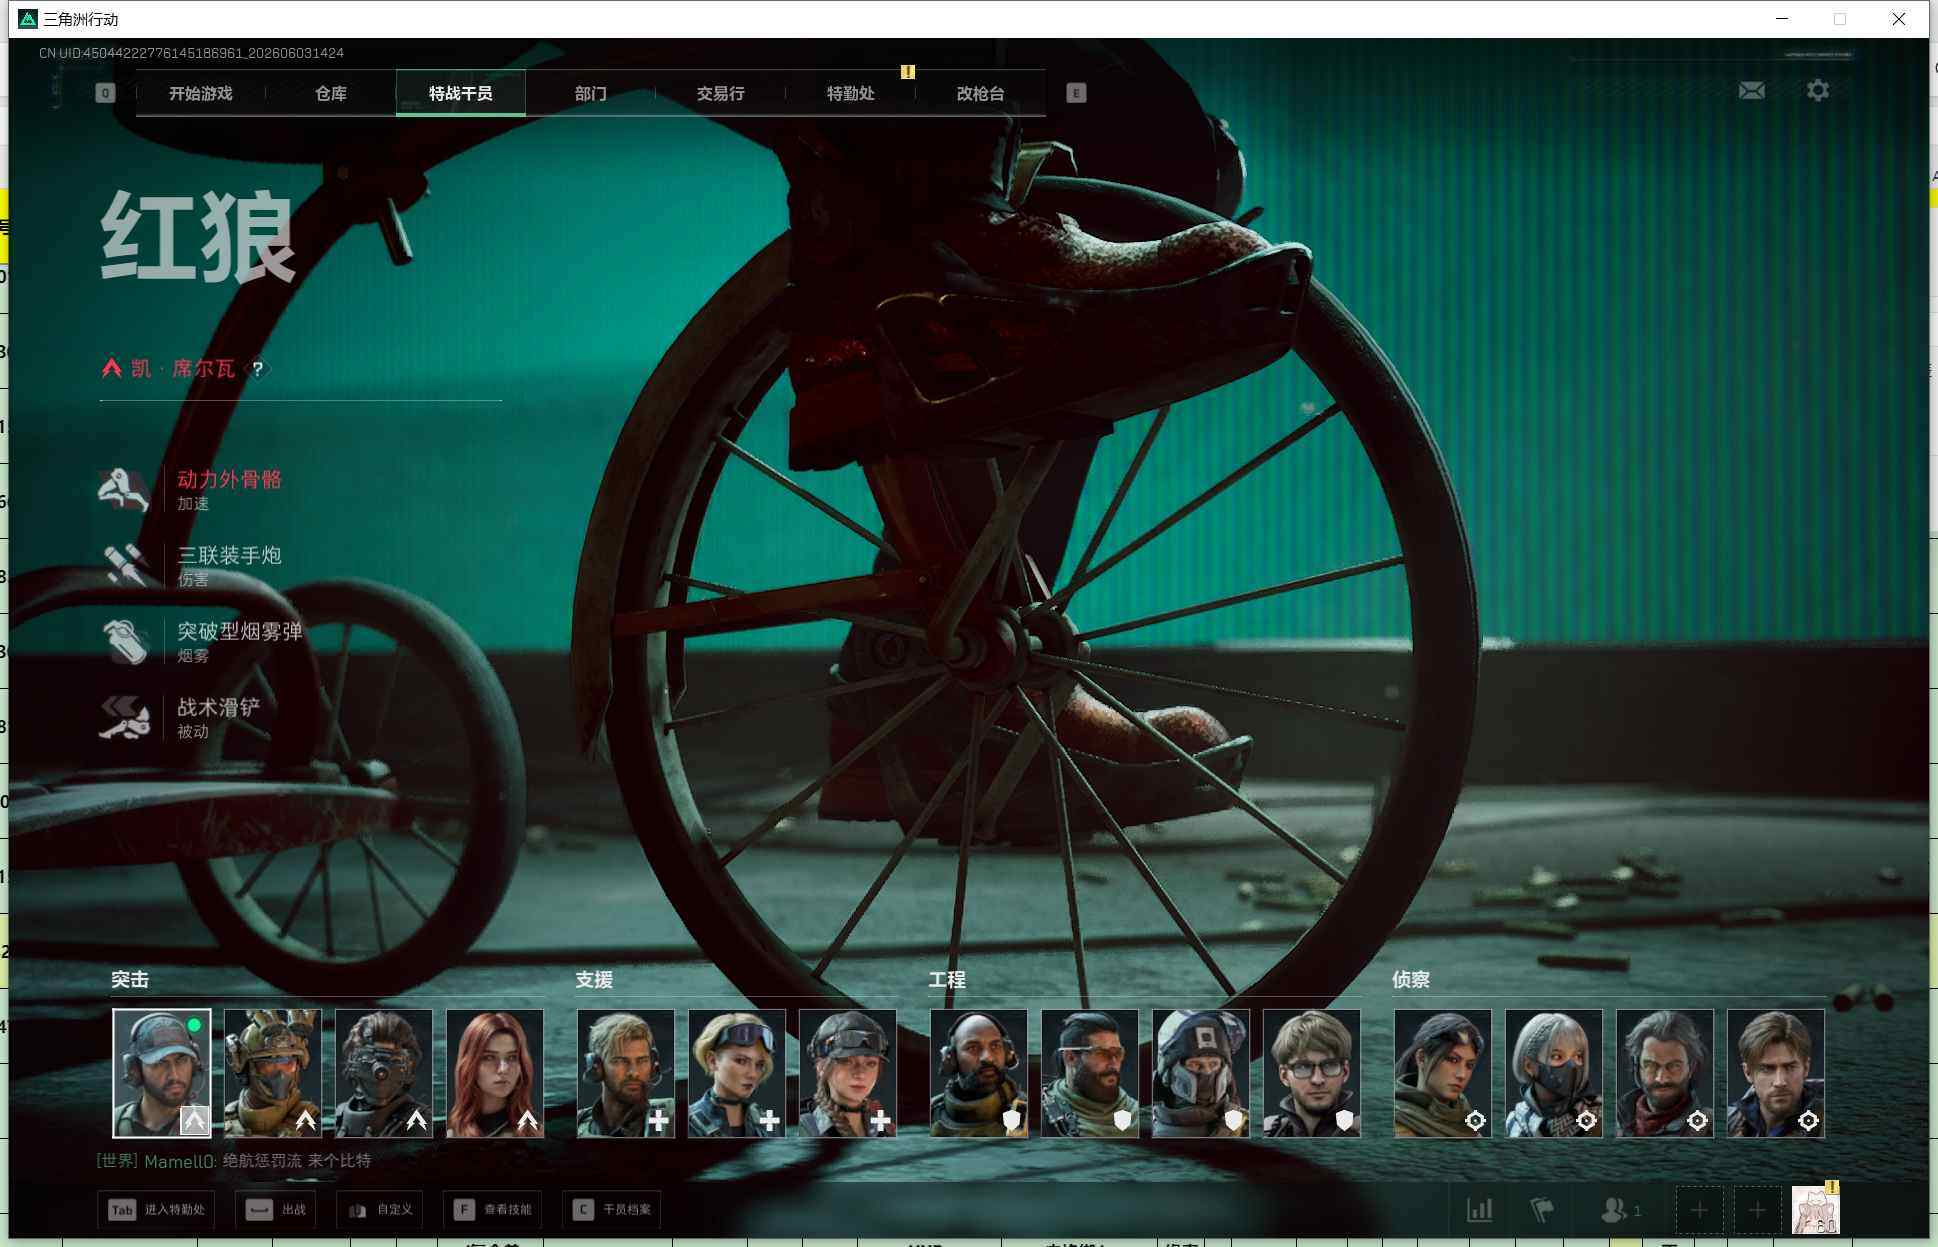Open the mail inbox envelope icon
This screenshot has height=1247, width=1938.
[x=1751, y=91]
